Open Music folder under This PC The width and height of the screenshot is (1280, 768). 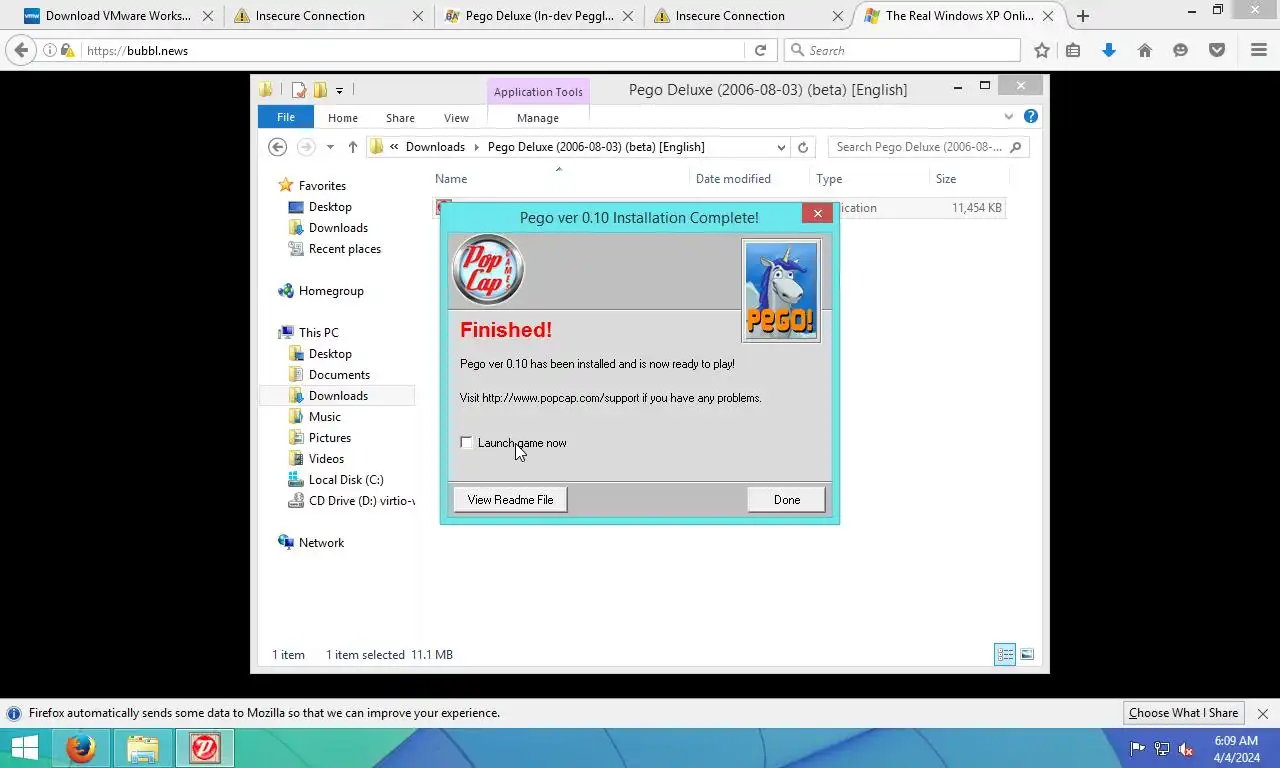324,417
